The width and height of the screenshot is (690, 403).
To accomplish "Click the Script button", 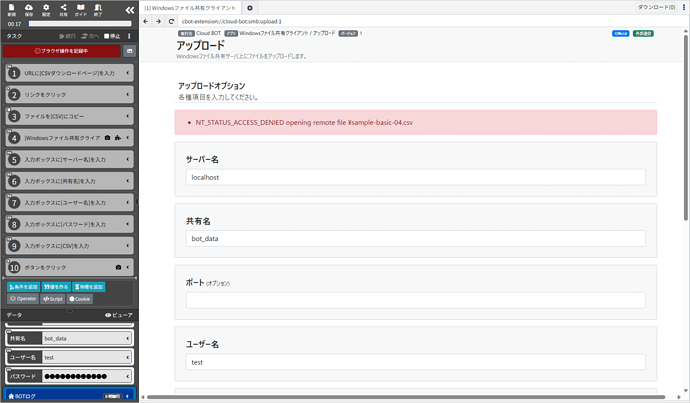I will [53, 299].
